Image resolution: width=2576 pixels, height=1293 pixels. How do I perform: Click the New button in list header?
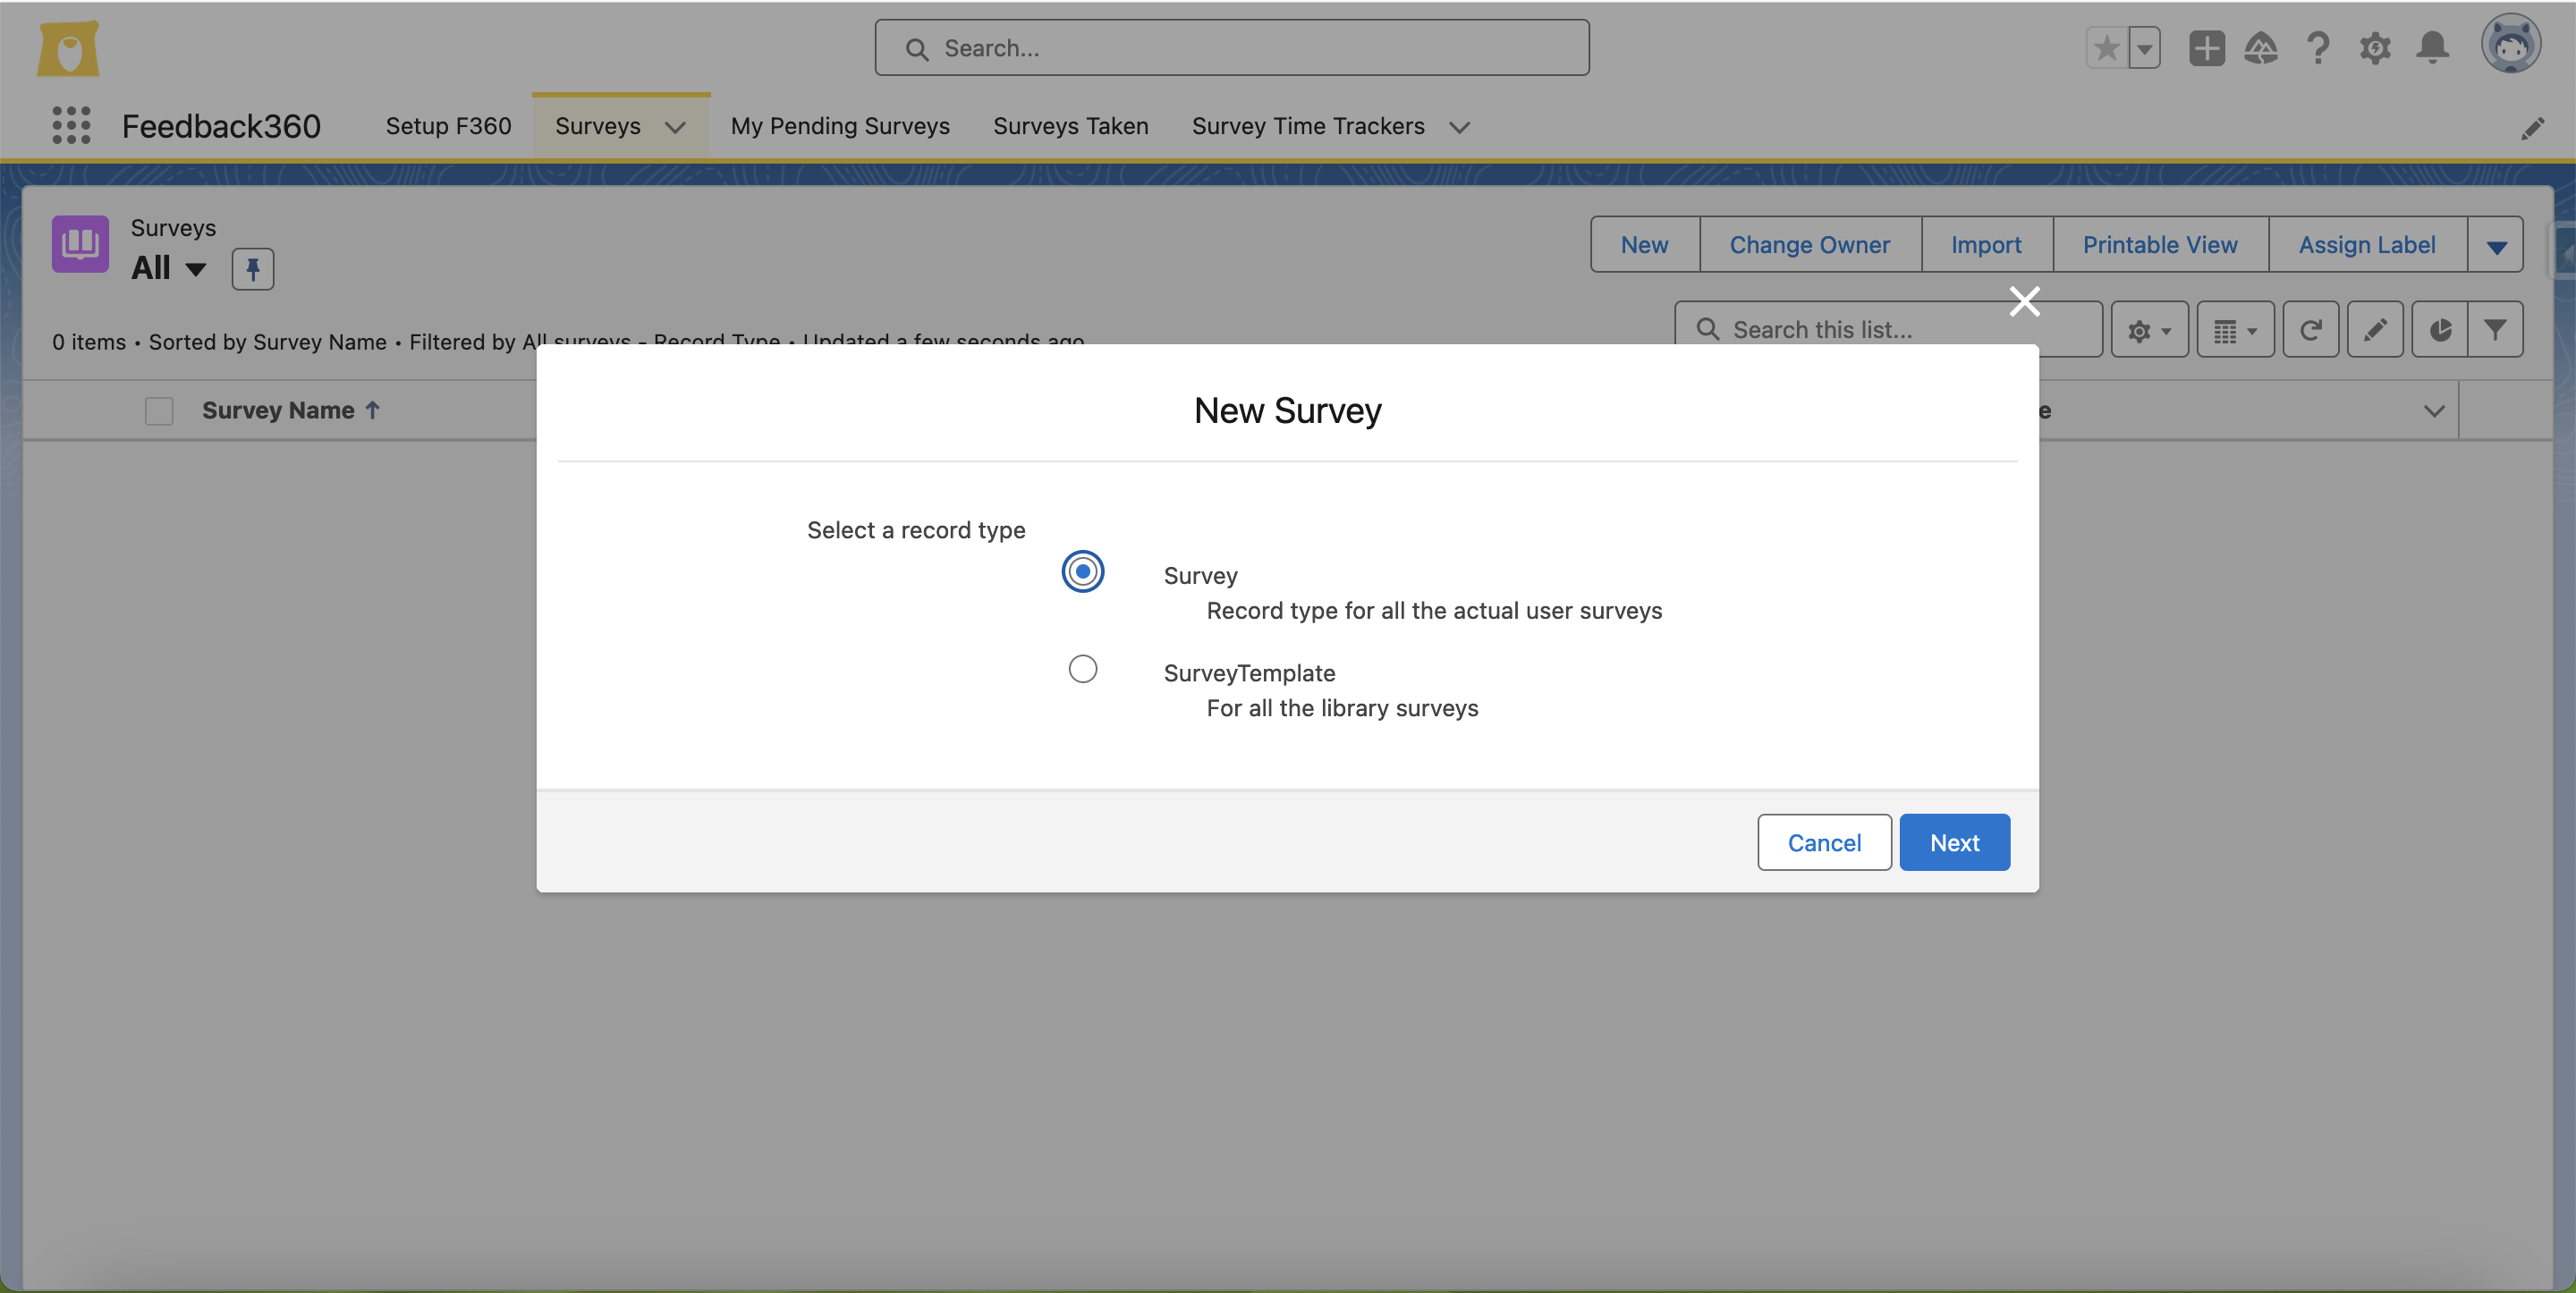click(x=1645, y=245)
